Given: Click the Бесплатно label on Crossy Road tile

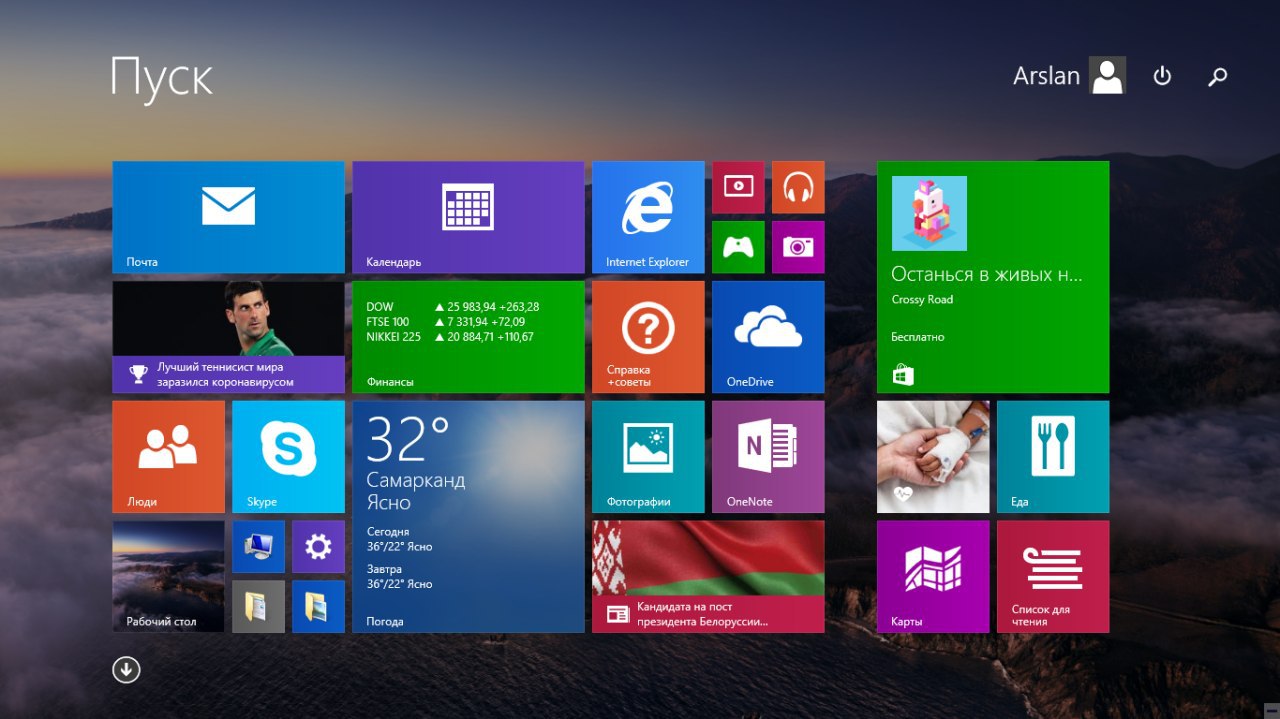Looking at the screenshot, I should tap(918, 337).
